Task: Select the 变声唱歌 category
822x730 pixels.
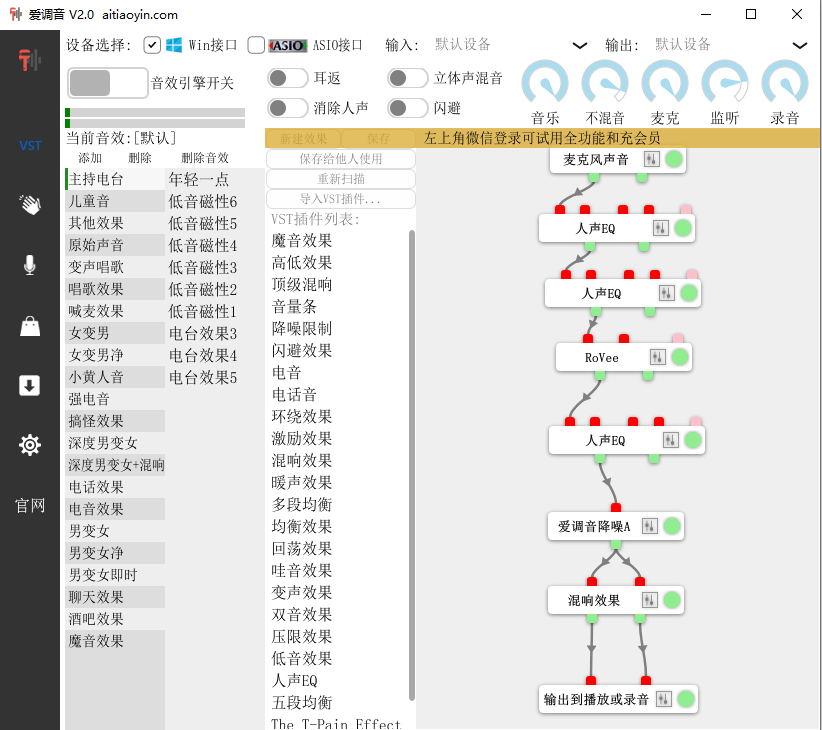Action: (x=115, y=267)
